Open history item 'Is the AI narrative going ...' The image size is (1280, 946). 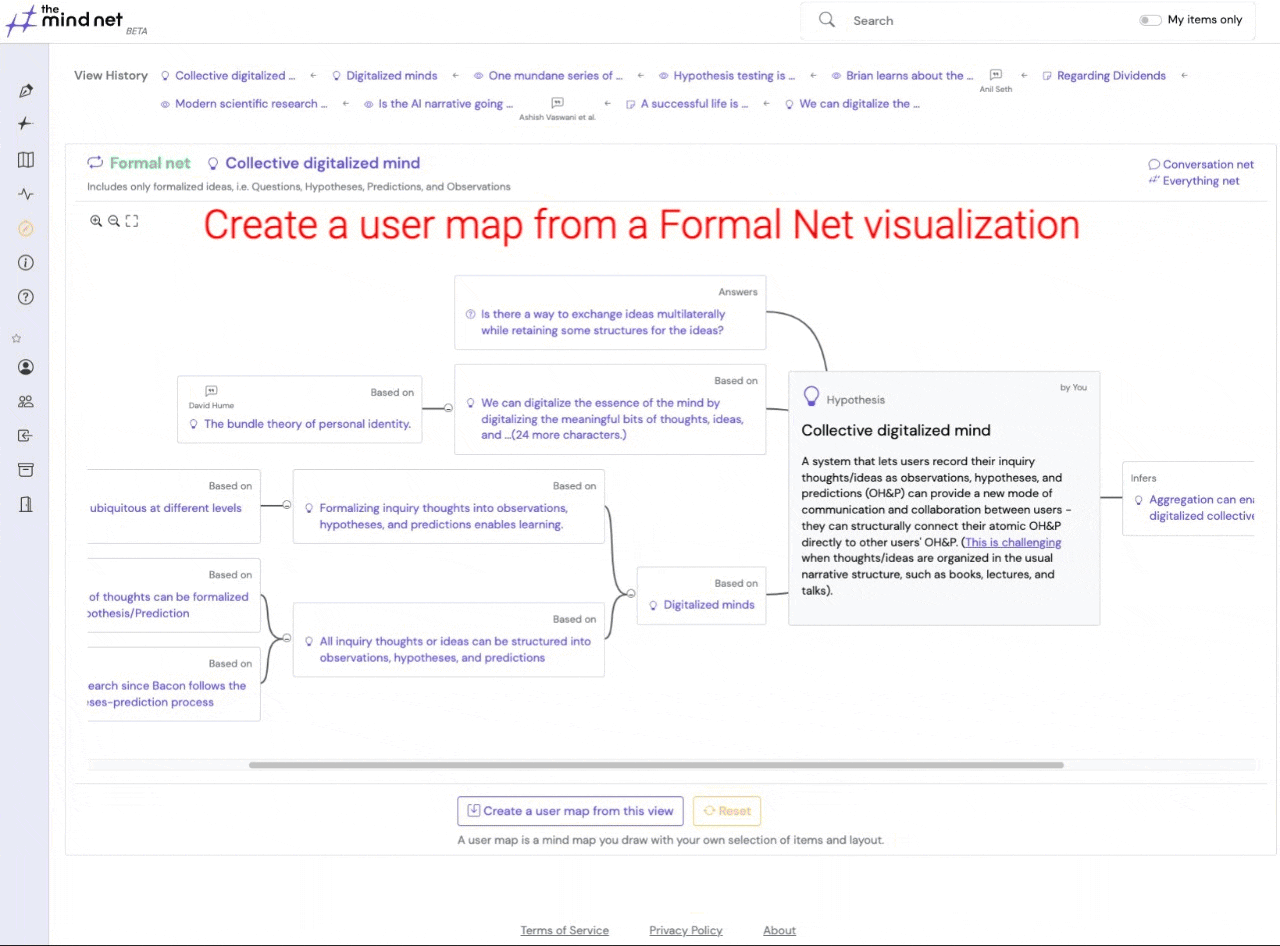tap(446, 103)
